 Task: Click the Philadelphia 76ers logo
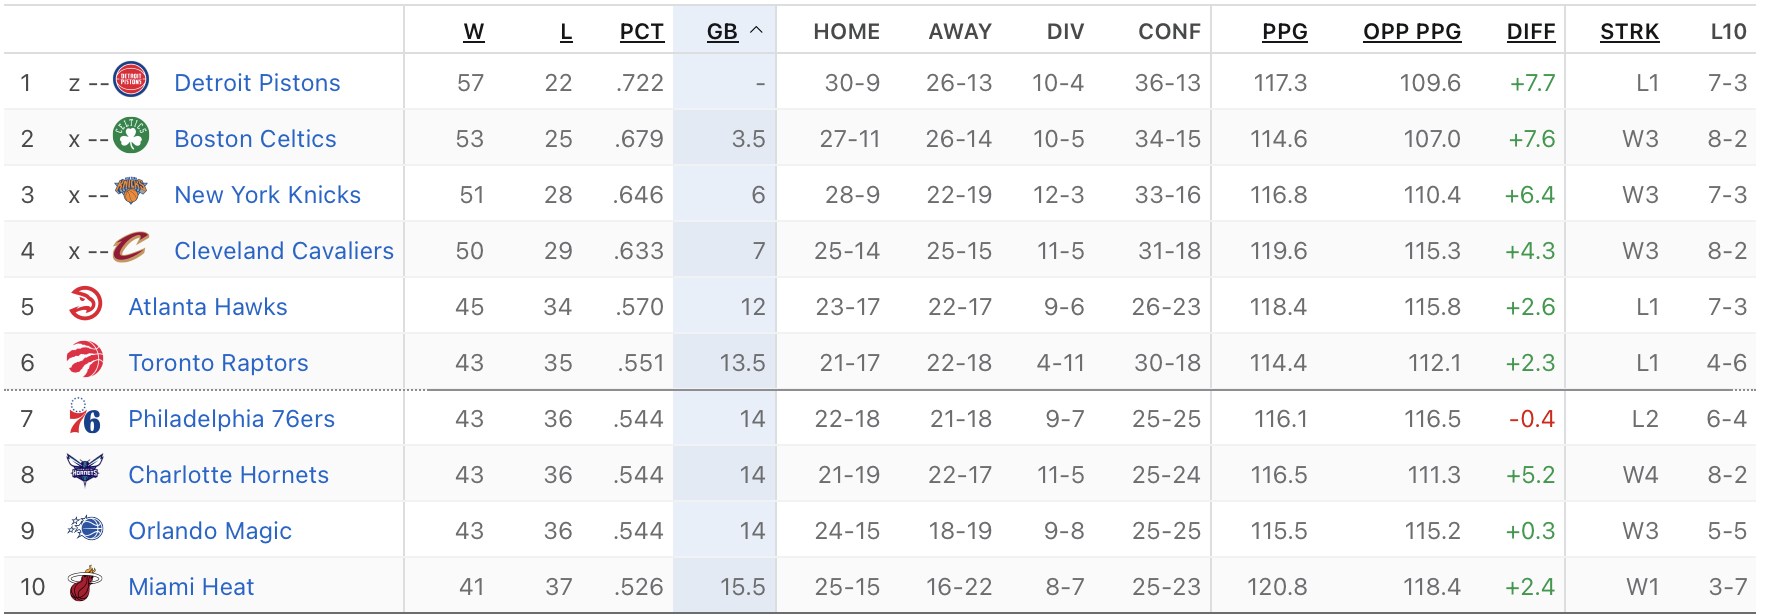86,416
